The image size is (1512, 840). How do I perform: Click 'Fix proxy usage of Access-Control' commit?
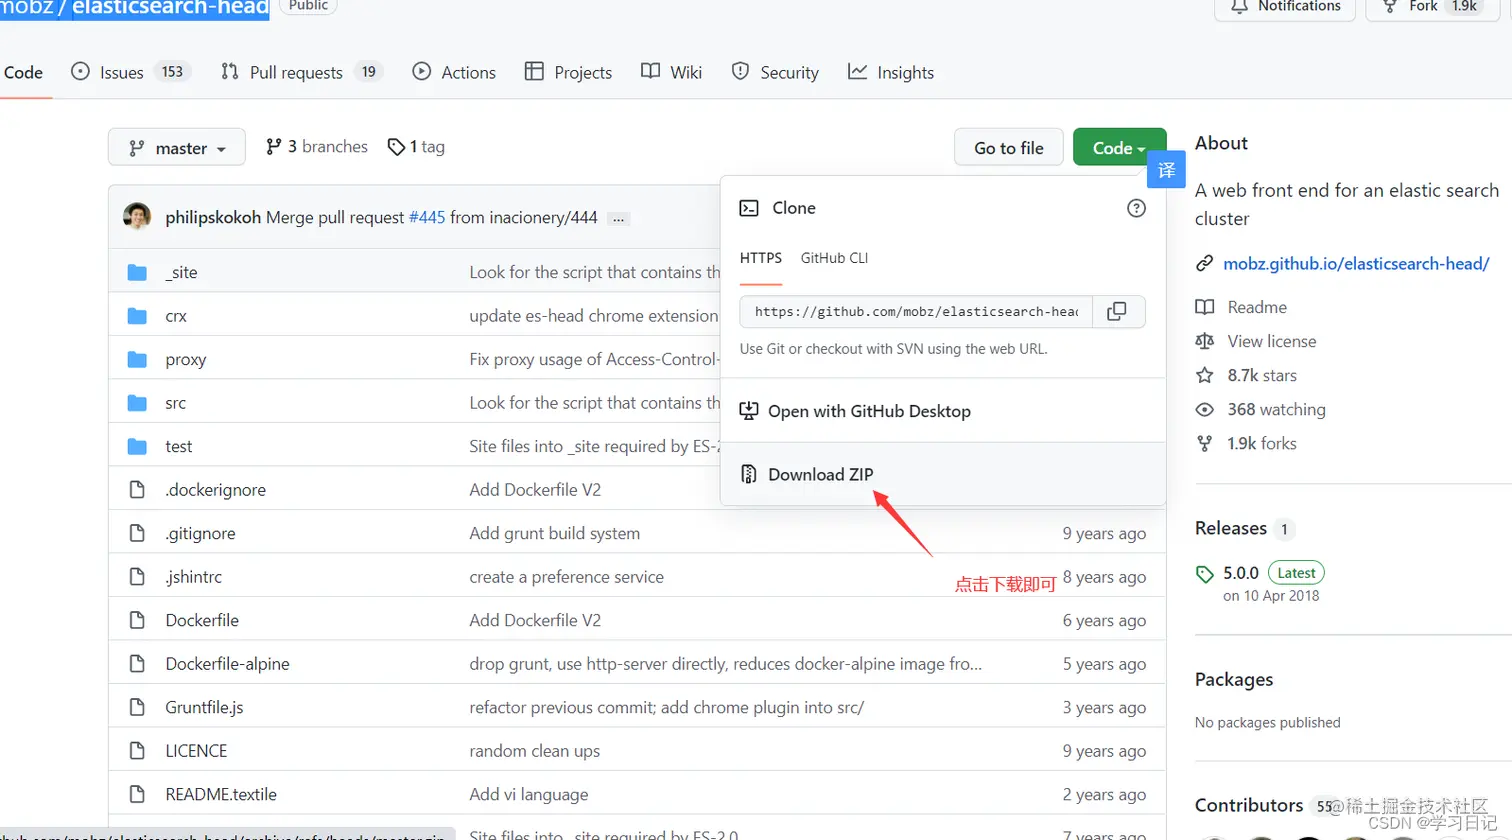click(x=594, y=359)
